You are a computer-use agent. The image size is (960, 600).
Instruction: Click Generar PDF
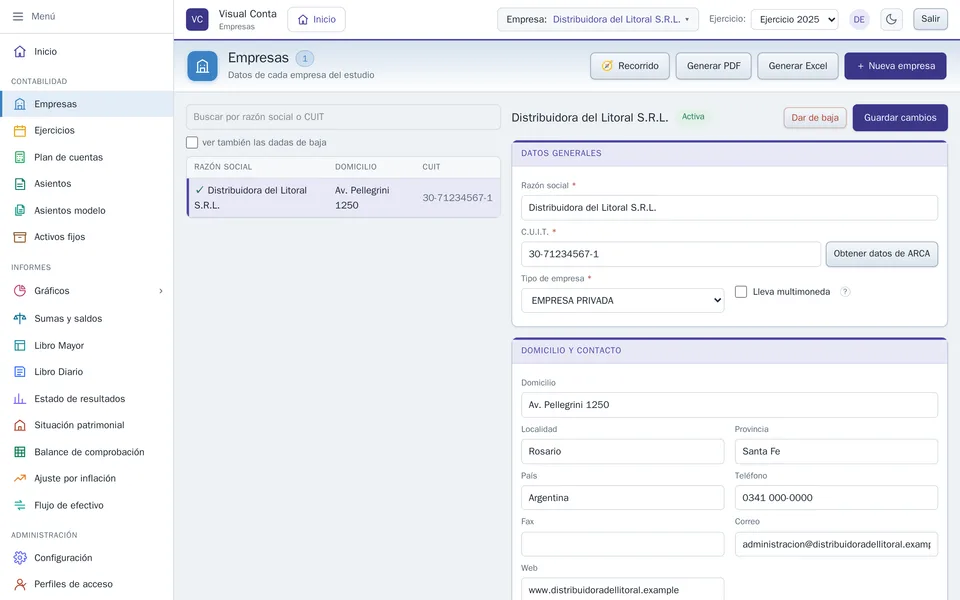coord(713,66)
